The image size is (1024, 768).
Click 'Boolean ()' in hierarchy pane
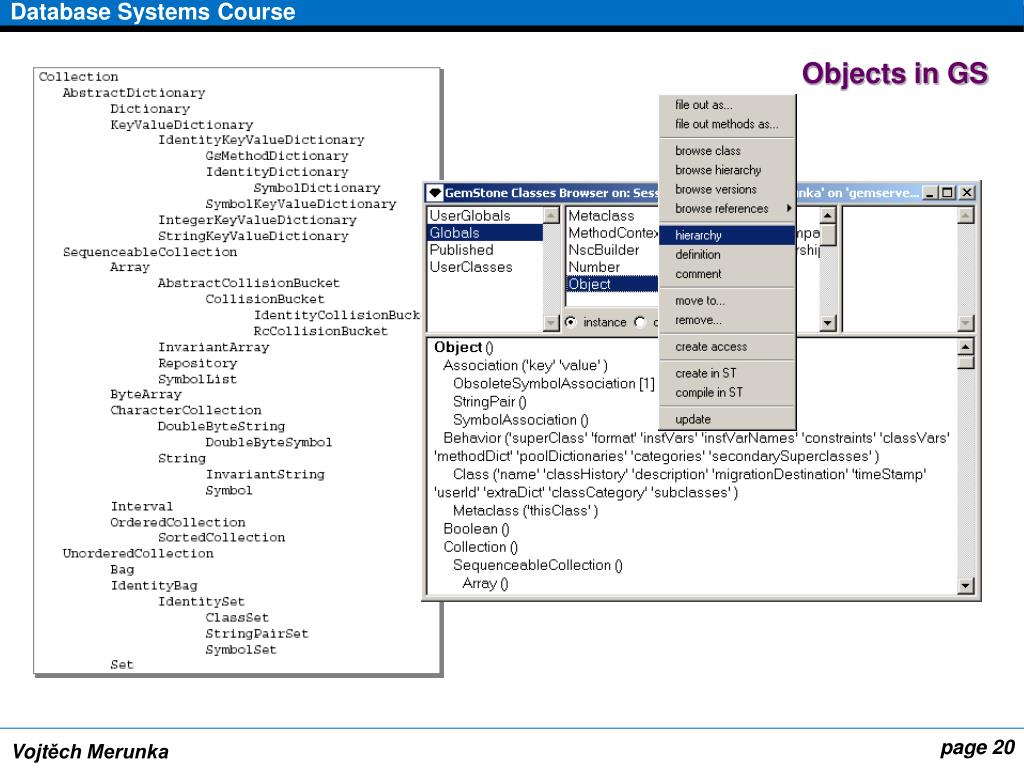tap(476, 529)
